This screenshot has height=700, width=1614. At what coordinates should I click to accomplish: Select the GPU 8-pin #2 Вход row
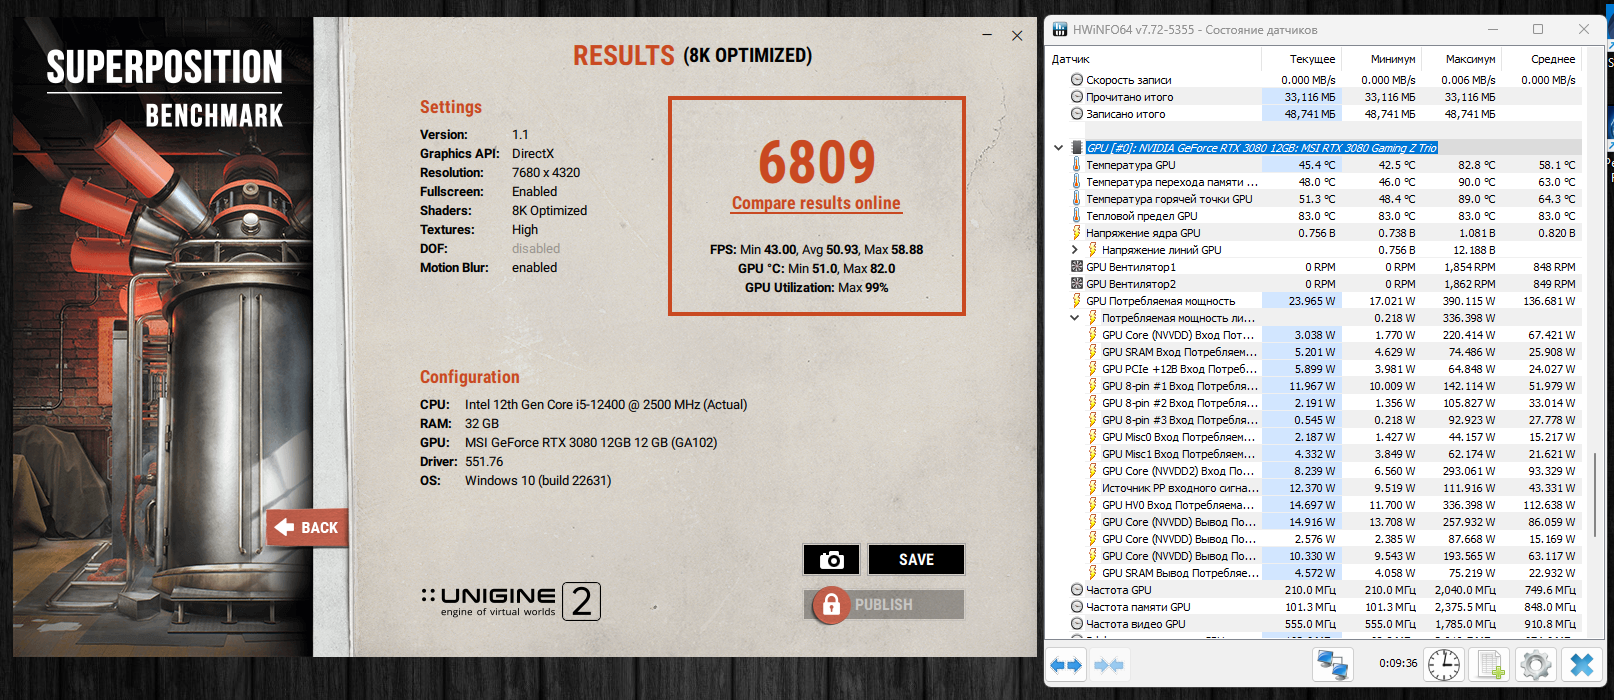coord(1313,403)
